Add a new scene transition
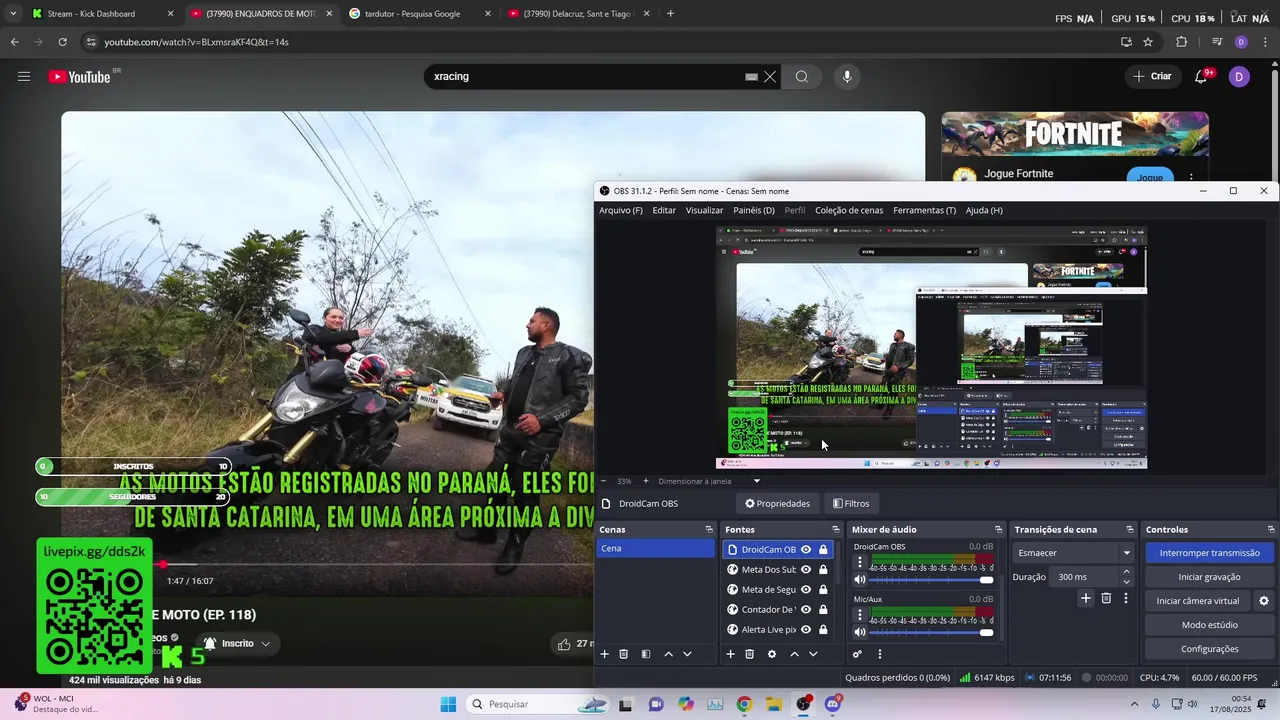The image size is (1280, 720). tap(1086, 598)
